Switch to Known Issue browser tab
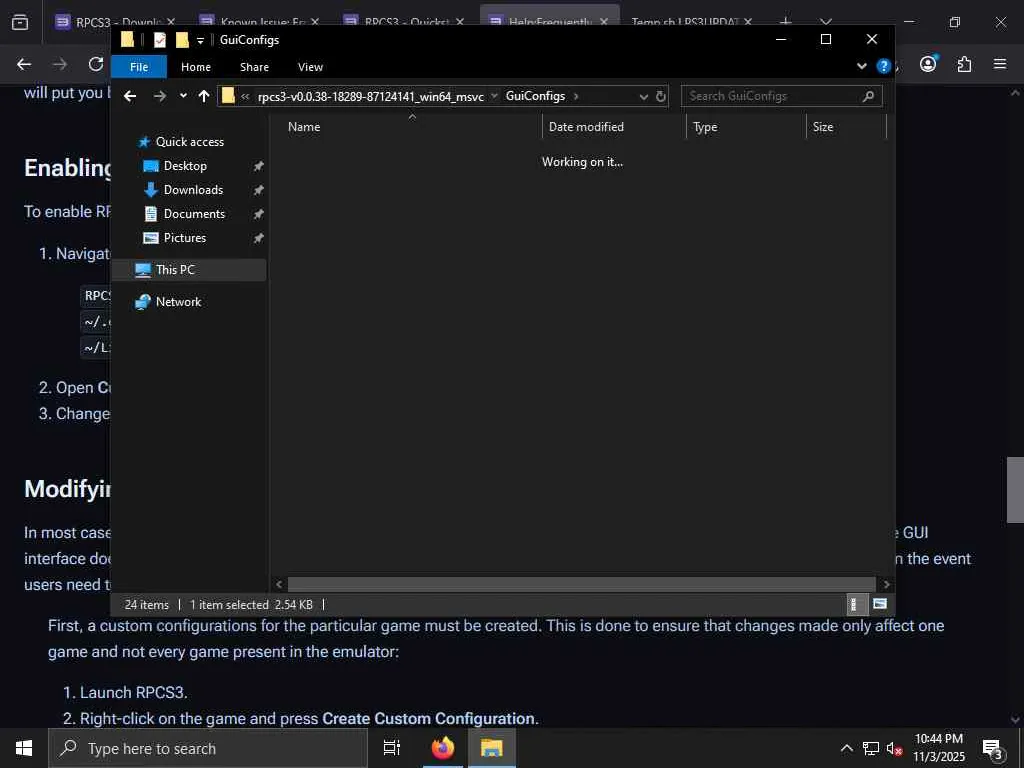The height and width of the screenshot is (768, 1024). pos(259,23)
